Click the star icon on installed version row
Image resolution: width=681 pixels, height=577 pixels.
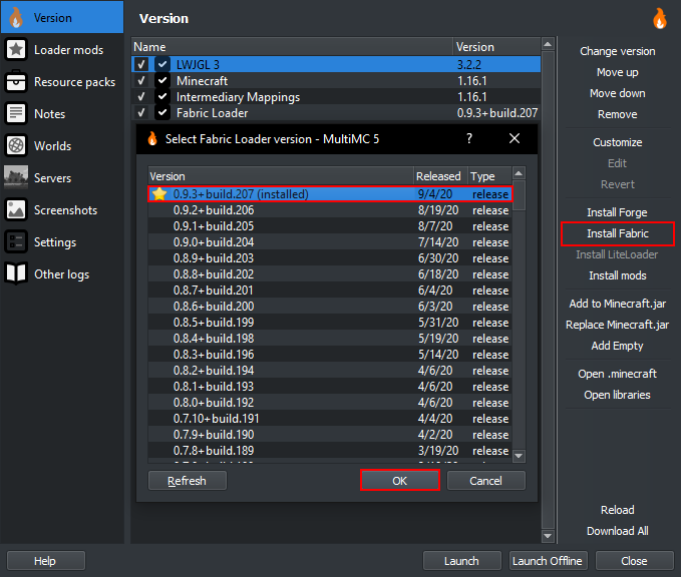pyautogui.click(x=160, y=194)
